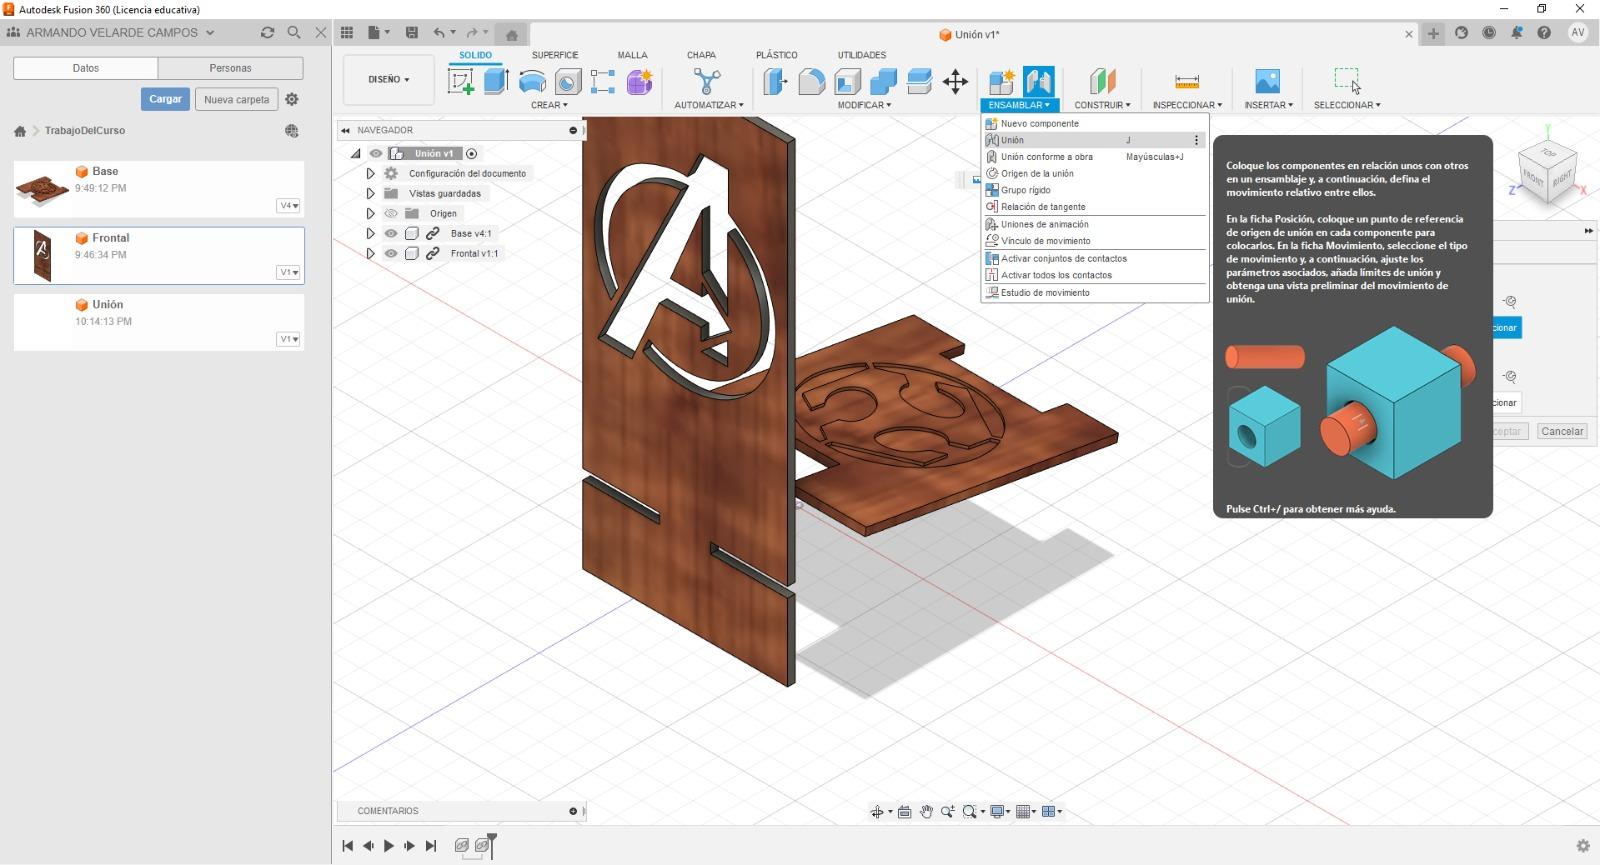Show the Origen folder via eye icon
This screenshot has width=1600, height=865.
click(x=391, y=213)
